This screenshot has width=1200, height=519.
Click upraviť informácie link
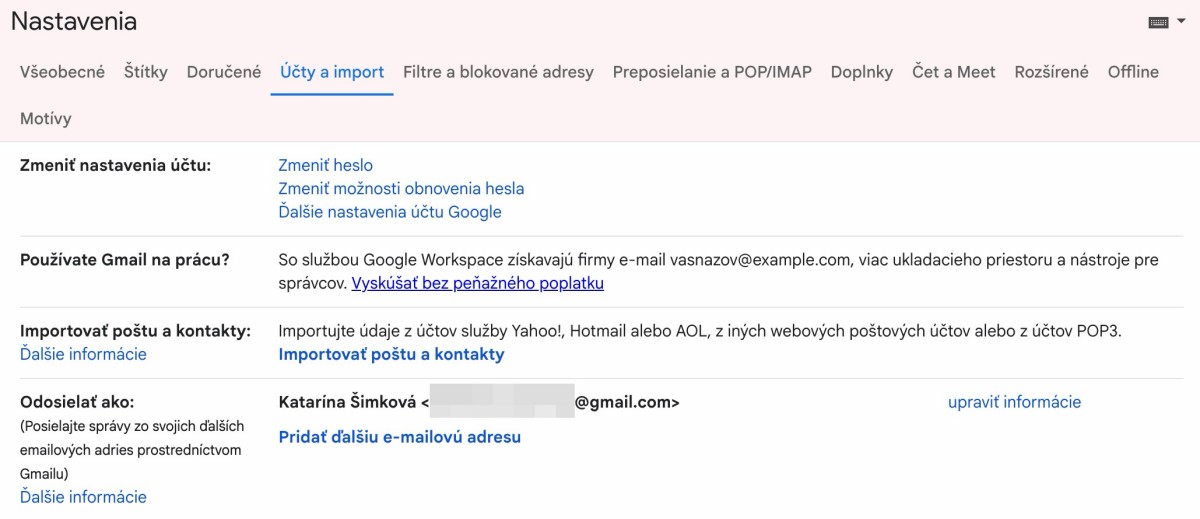(x=1014, y=402)
